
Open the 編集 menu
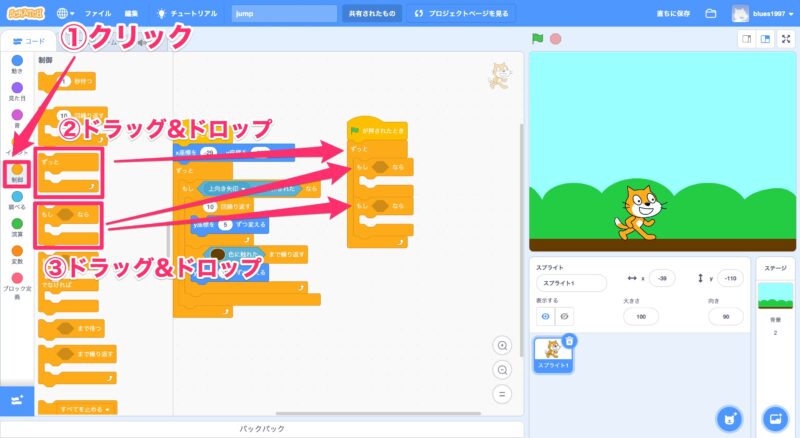[x=131, y=14]
